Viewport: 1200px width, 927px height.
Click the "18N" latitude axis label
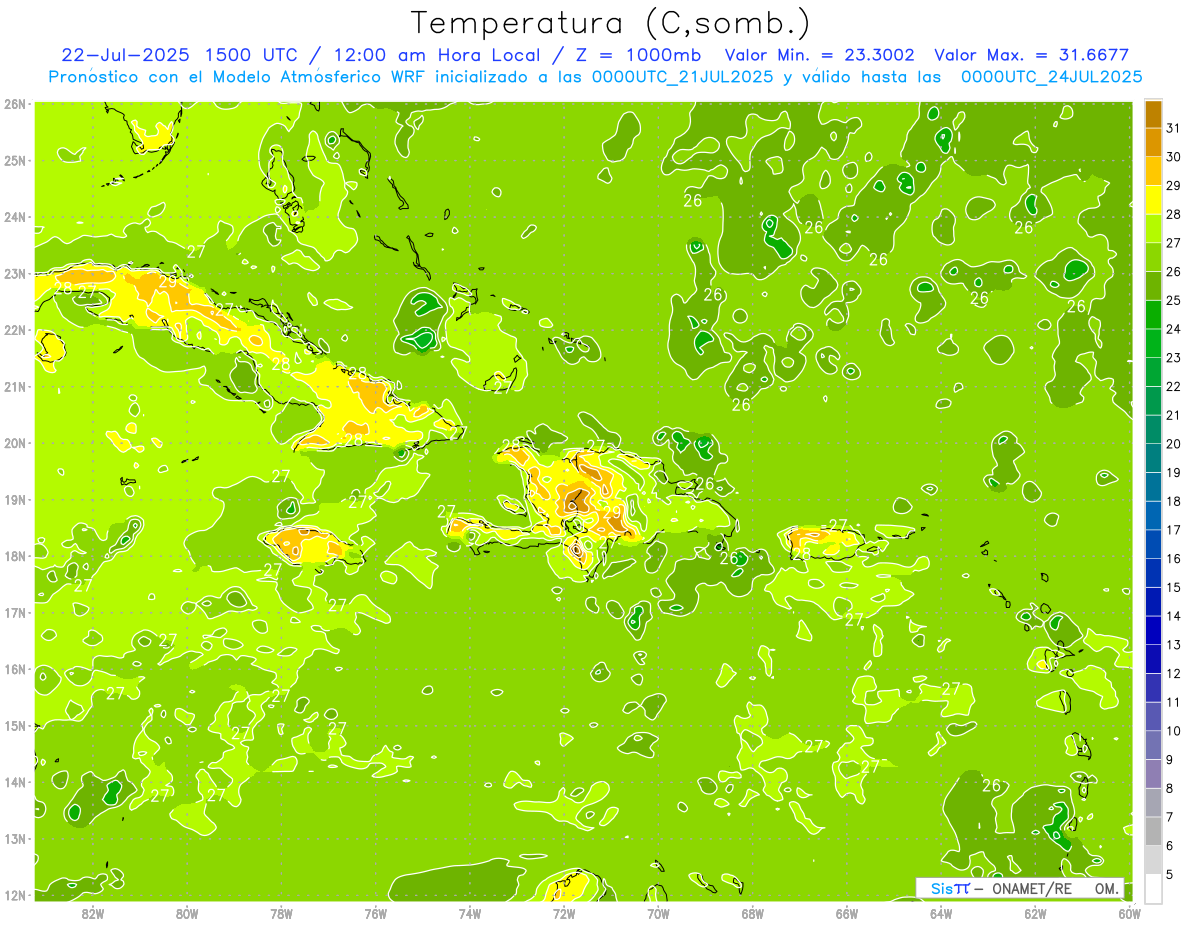coord(15,556)
